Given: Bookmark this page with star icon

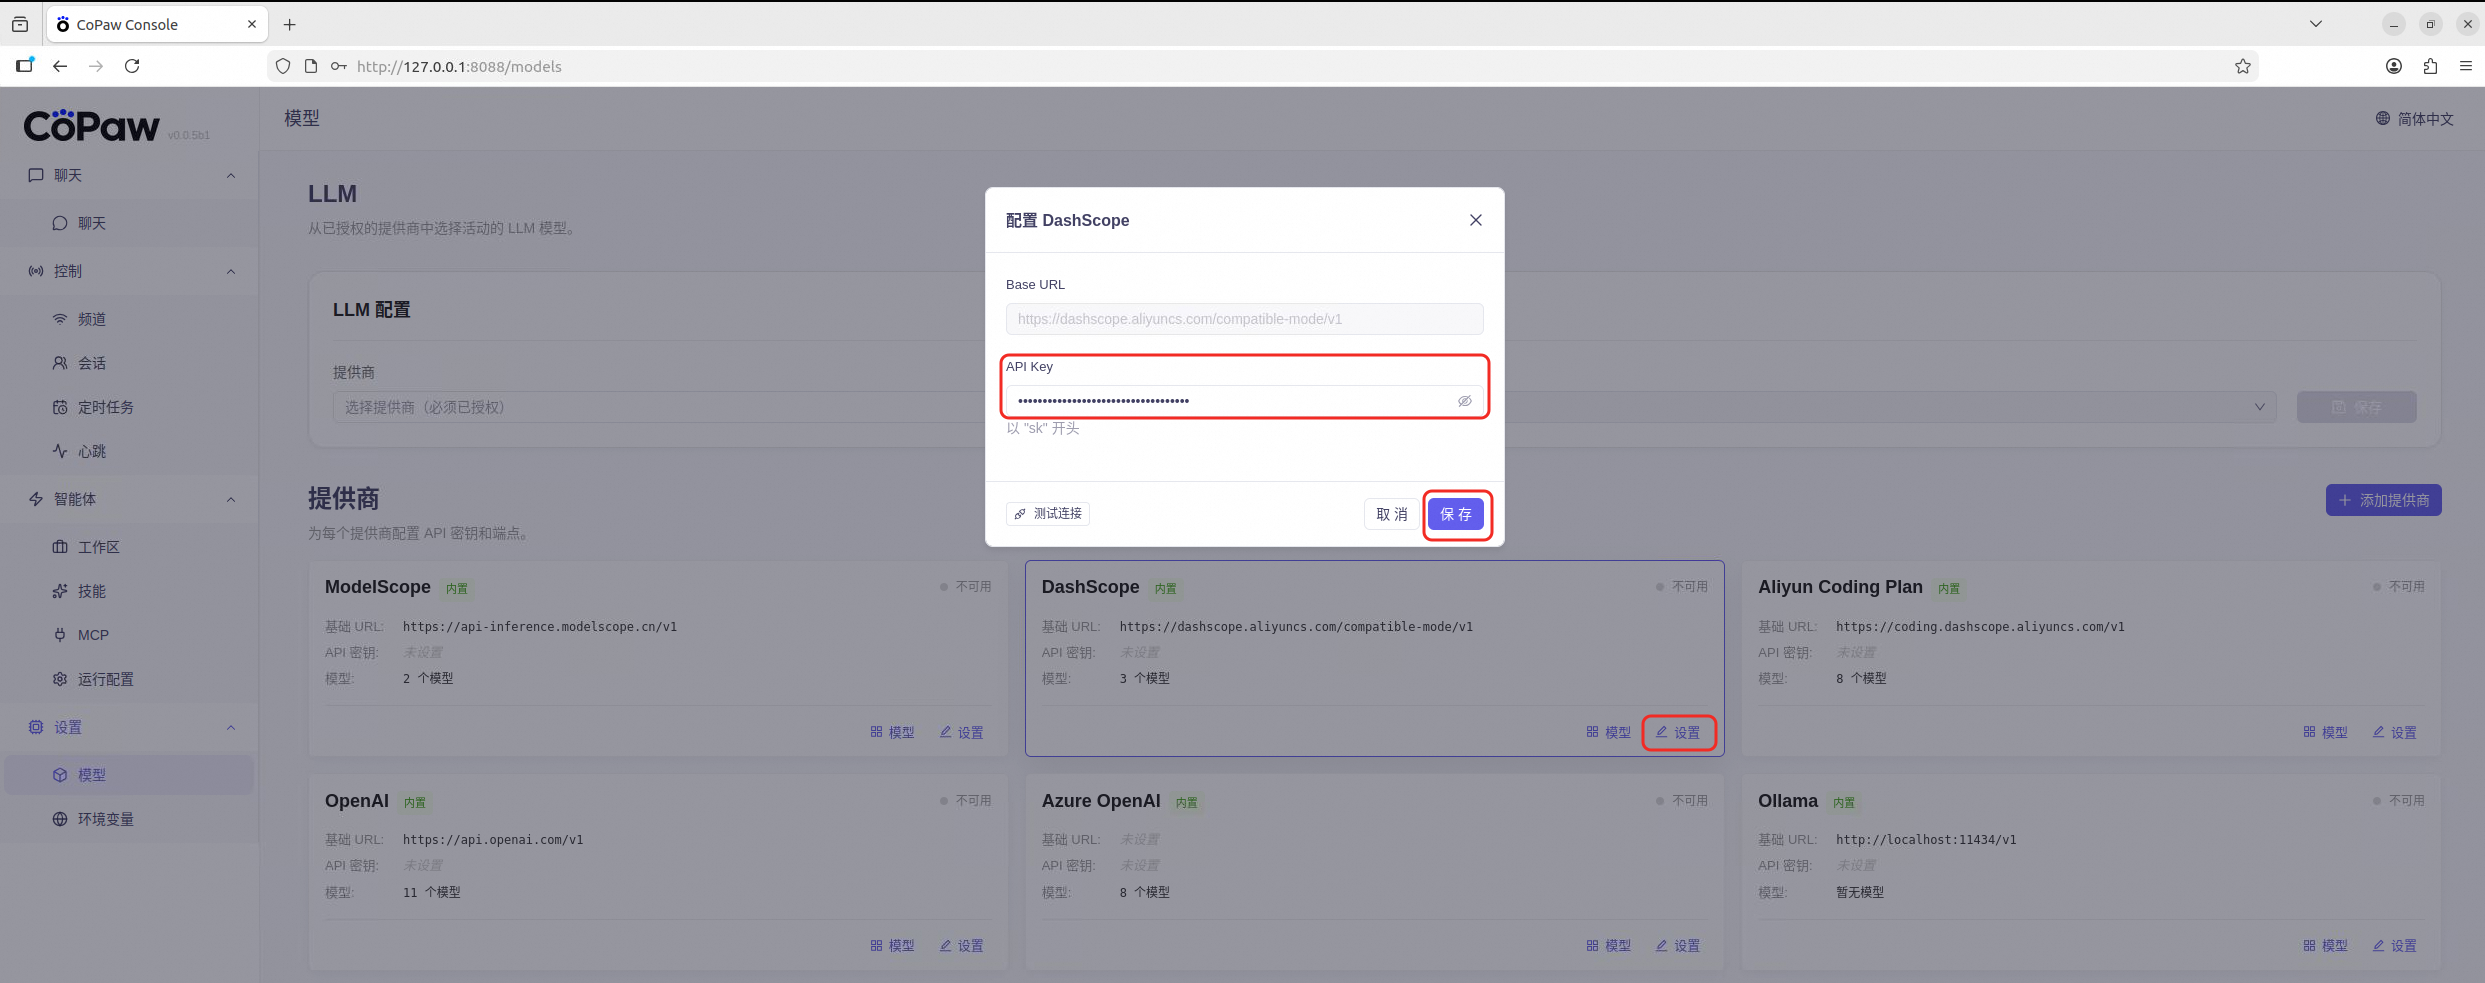Looking at the screenshot, I should pos(2243,66).
